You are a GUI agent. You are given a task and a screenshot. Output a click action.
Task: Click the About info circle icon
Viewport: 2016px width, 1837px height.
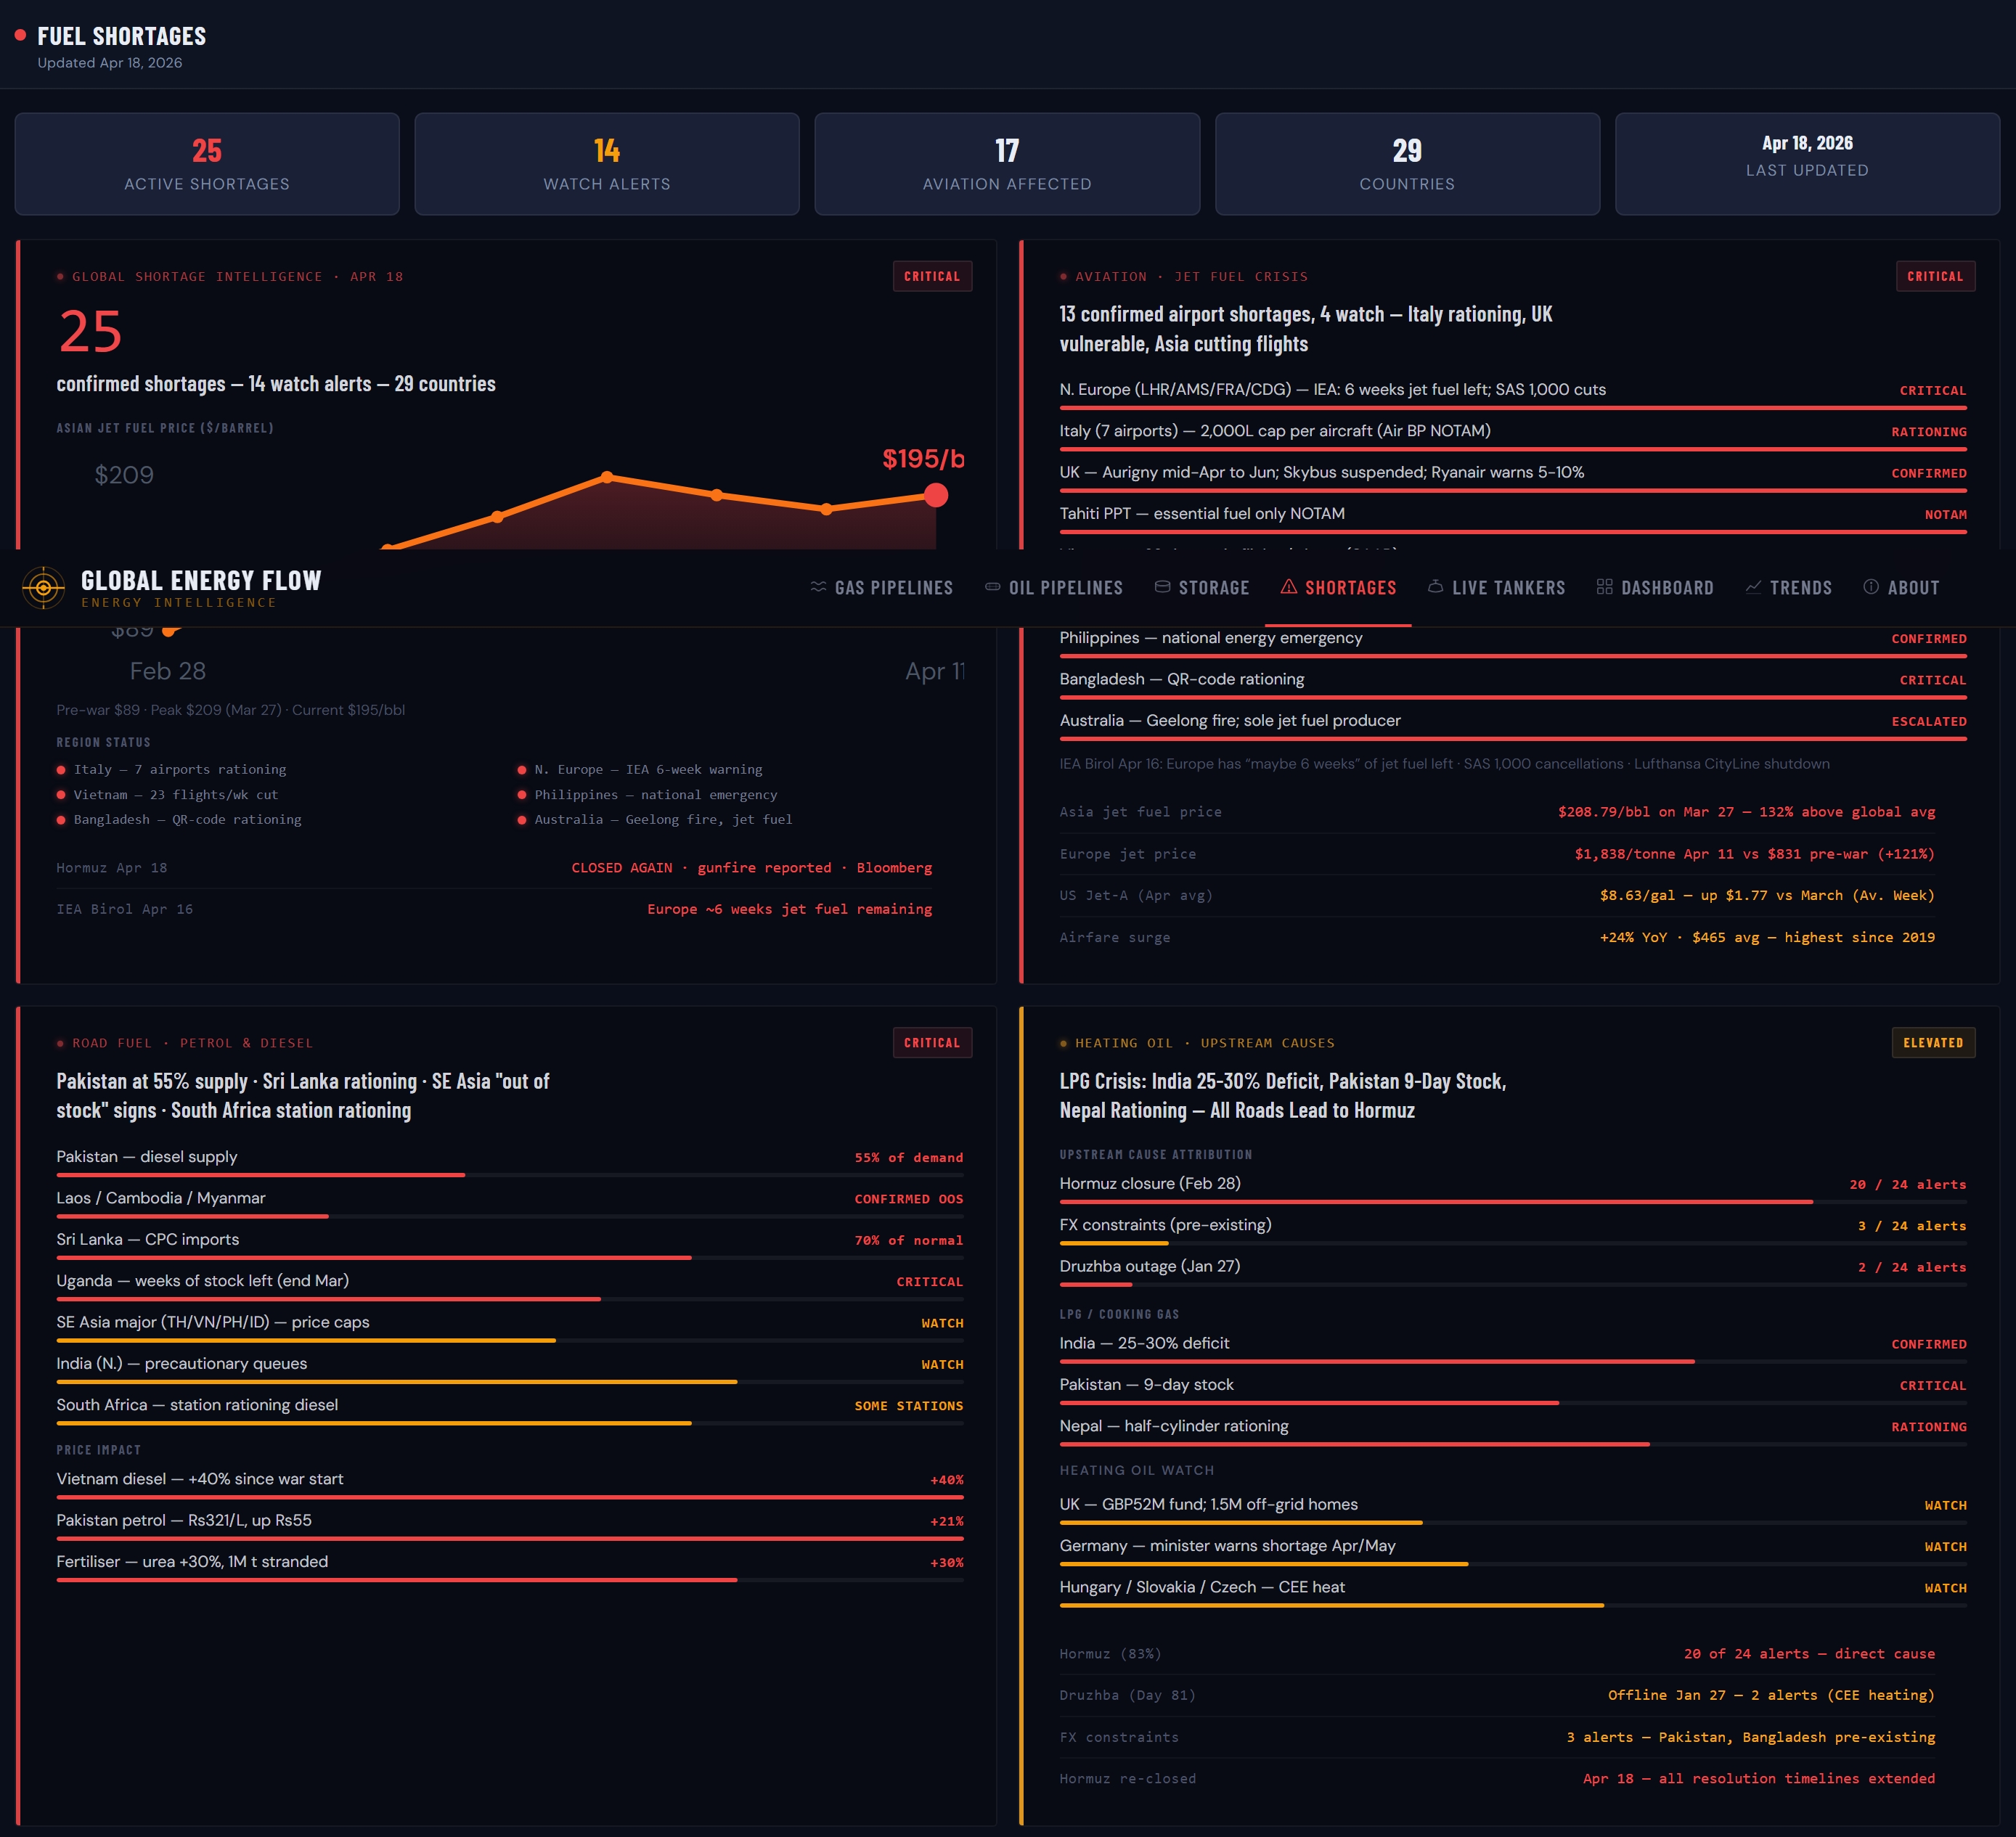pyautogui.click(x=1871, y=587)
